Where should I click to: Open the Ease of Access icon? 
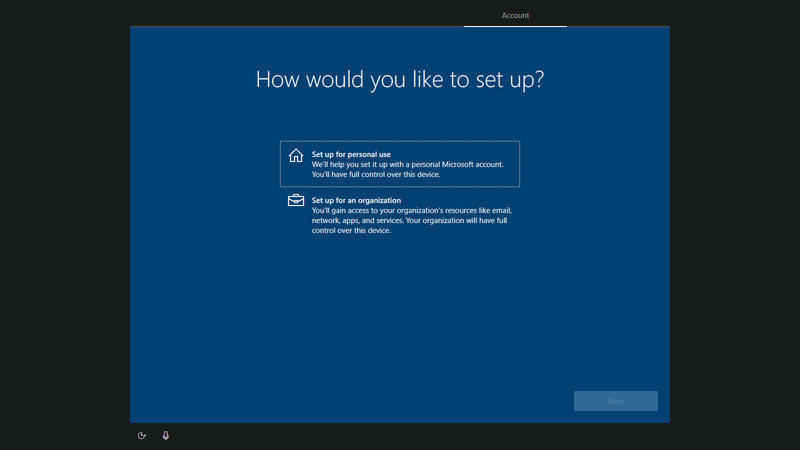point(142,436)
